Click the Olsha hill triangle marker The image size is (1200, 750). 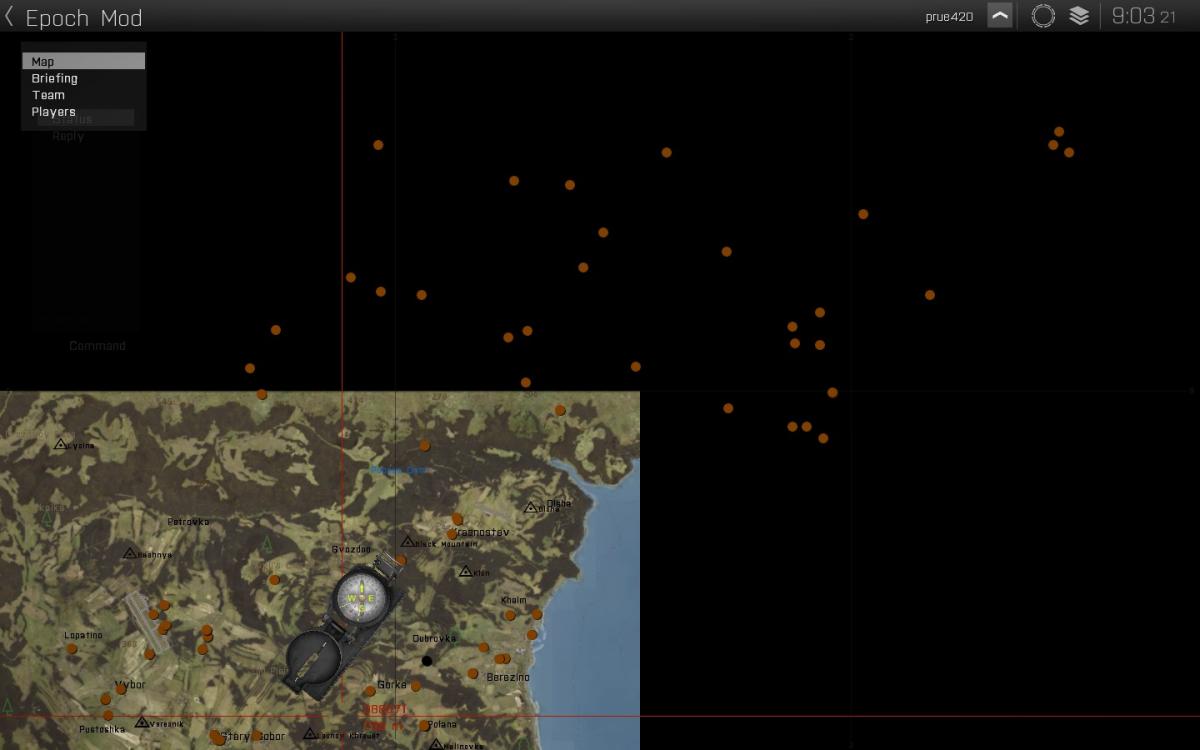click(x=531, y=507)
